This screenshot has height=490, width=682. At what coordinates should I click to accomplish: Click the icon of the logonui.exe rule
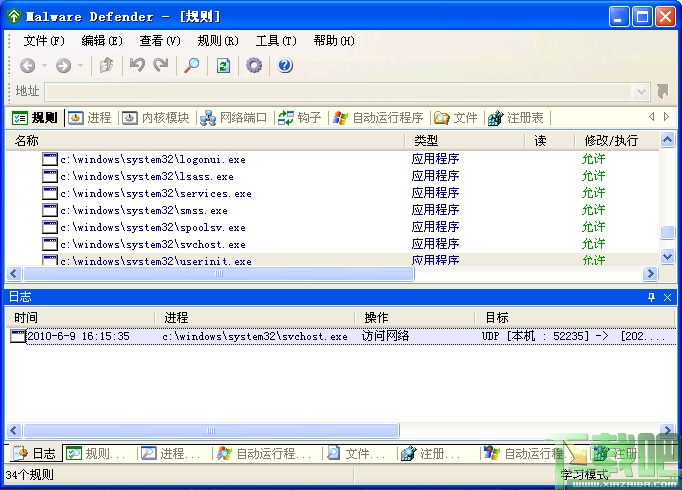point(50,159)
